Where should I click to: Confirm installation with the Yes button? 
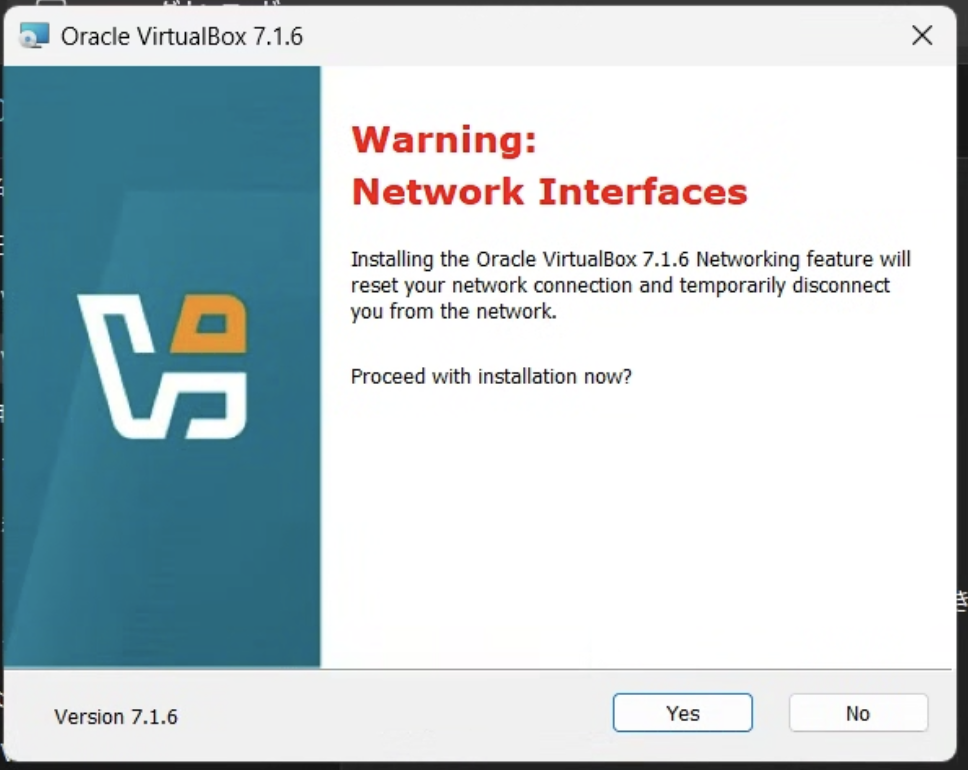683,713
